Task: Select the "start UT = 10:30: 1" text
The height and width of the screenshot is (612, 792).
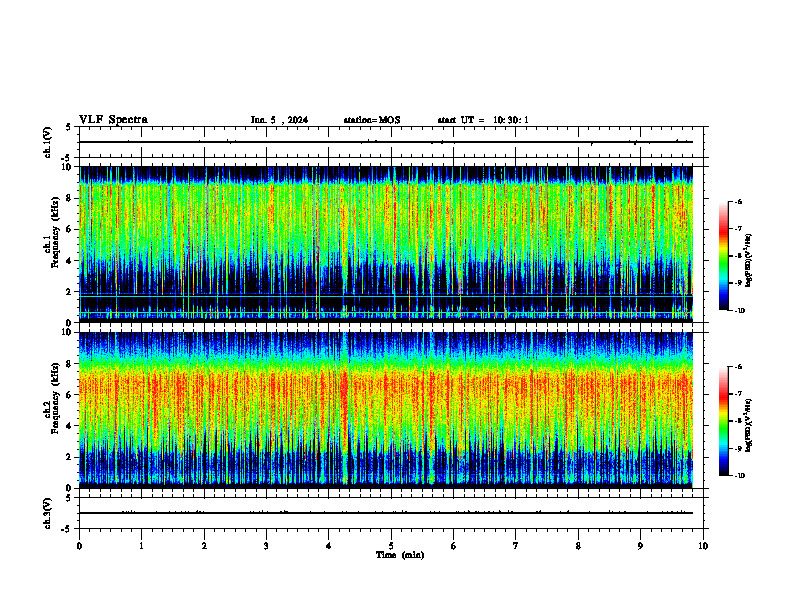Action: pyautogui.click(x=483, y=120)
